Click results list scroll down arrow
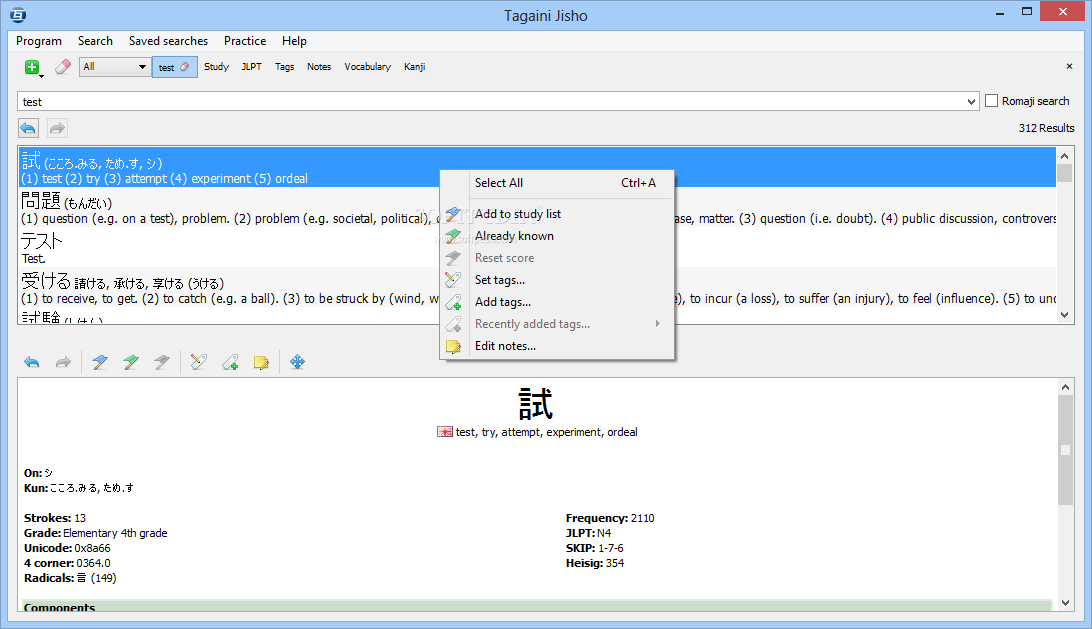This screenshot has width=1092, height=629. pos(1064,315)
